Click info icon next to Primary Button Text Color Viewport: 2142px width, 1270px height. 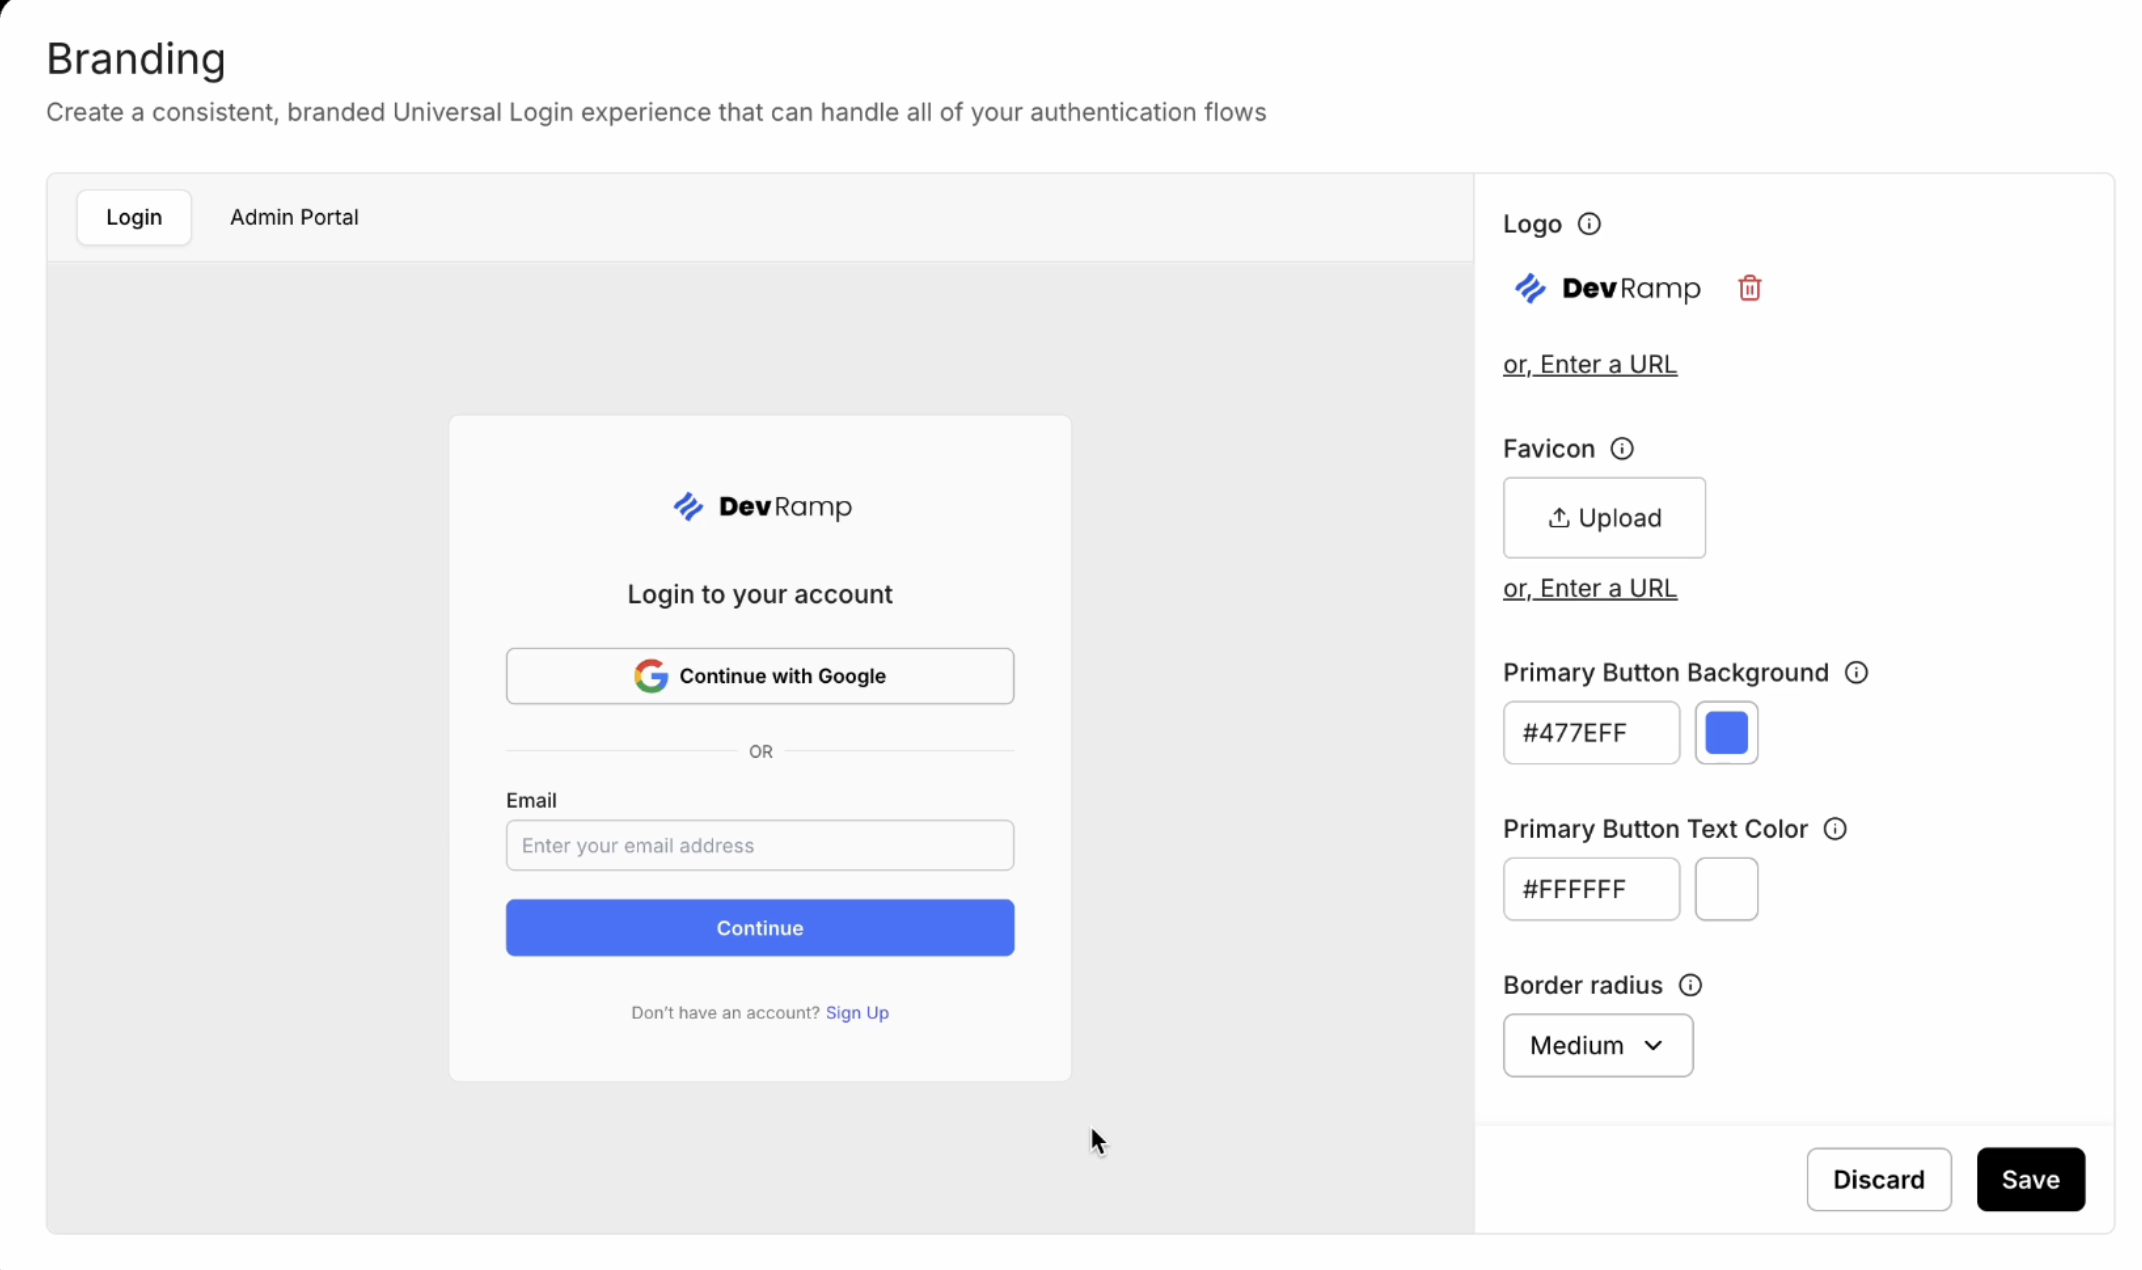(x=1835, y=829)
